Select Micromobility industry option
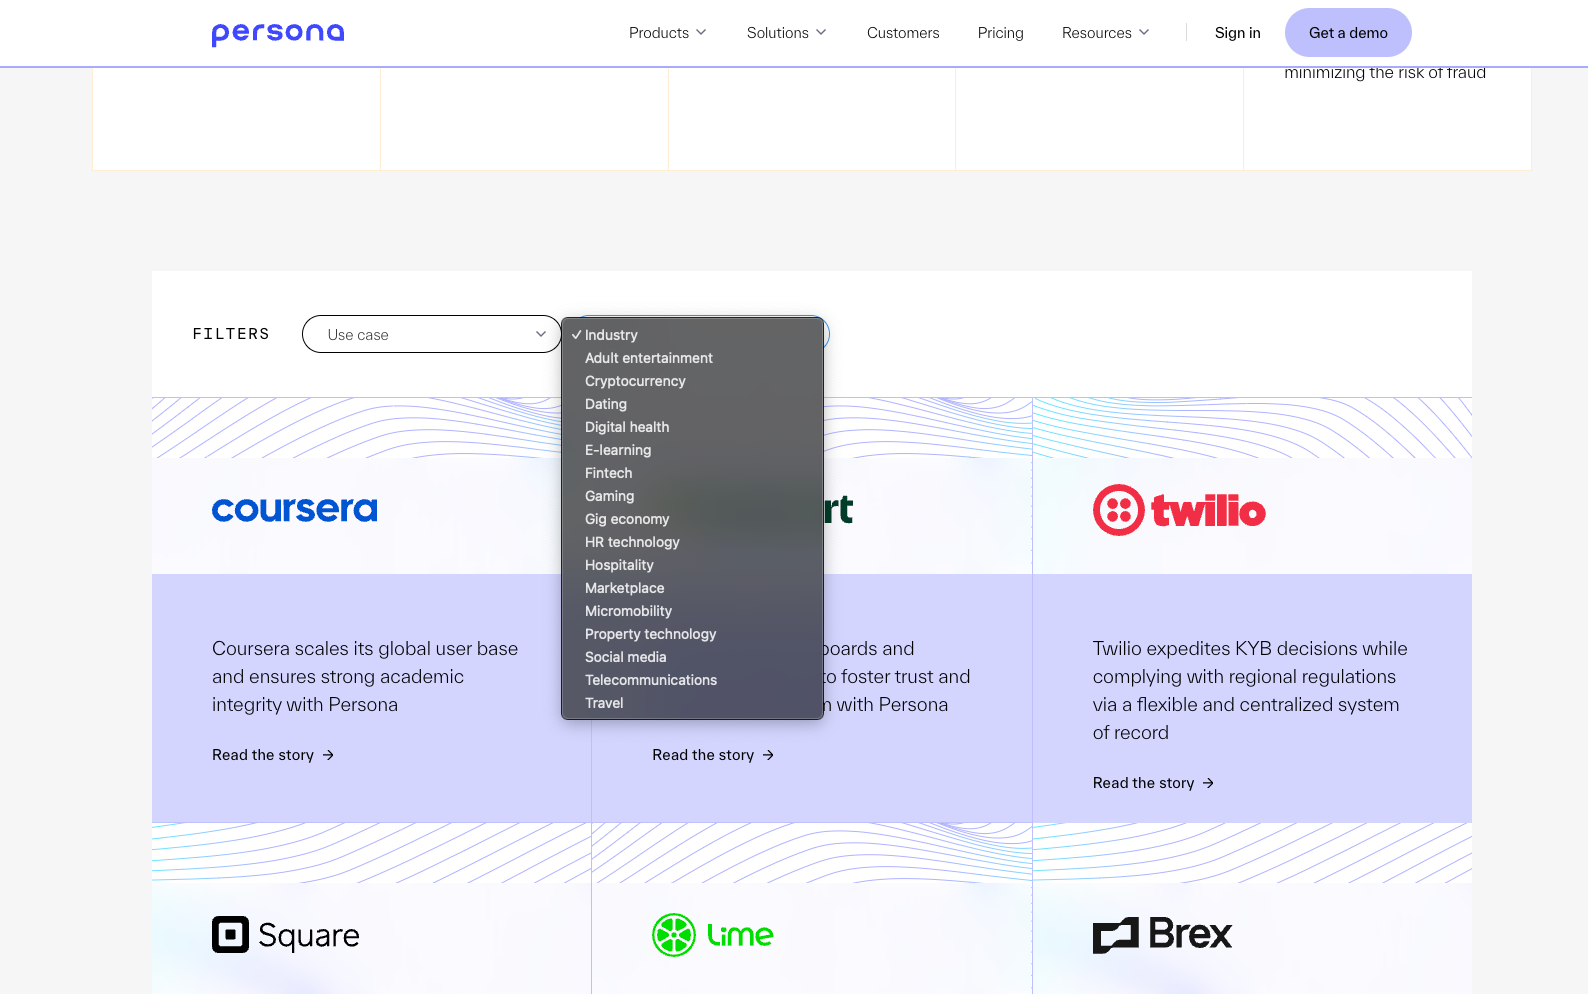This screenshot has width=1588, height=994. (x=692, y=611)
